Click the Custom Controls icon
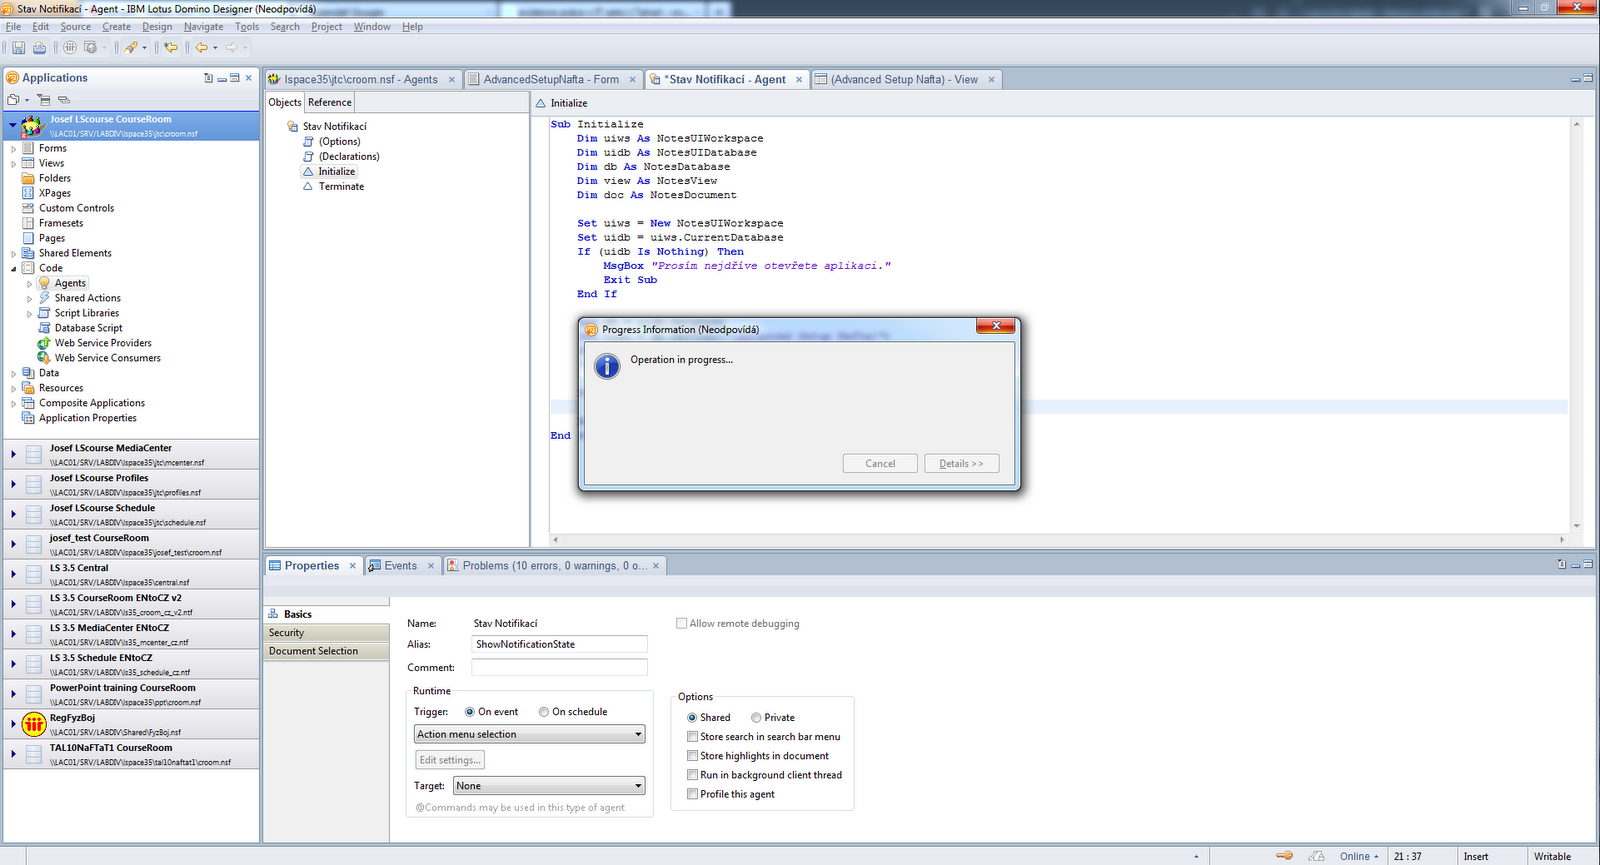The width and height of the screenshot is (1600, 865). [x=28, y=208]
